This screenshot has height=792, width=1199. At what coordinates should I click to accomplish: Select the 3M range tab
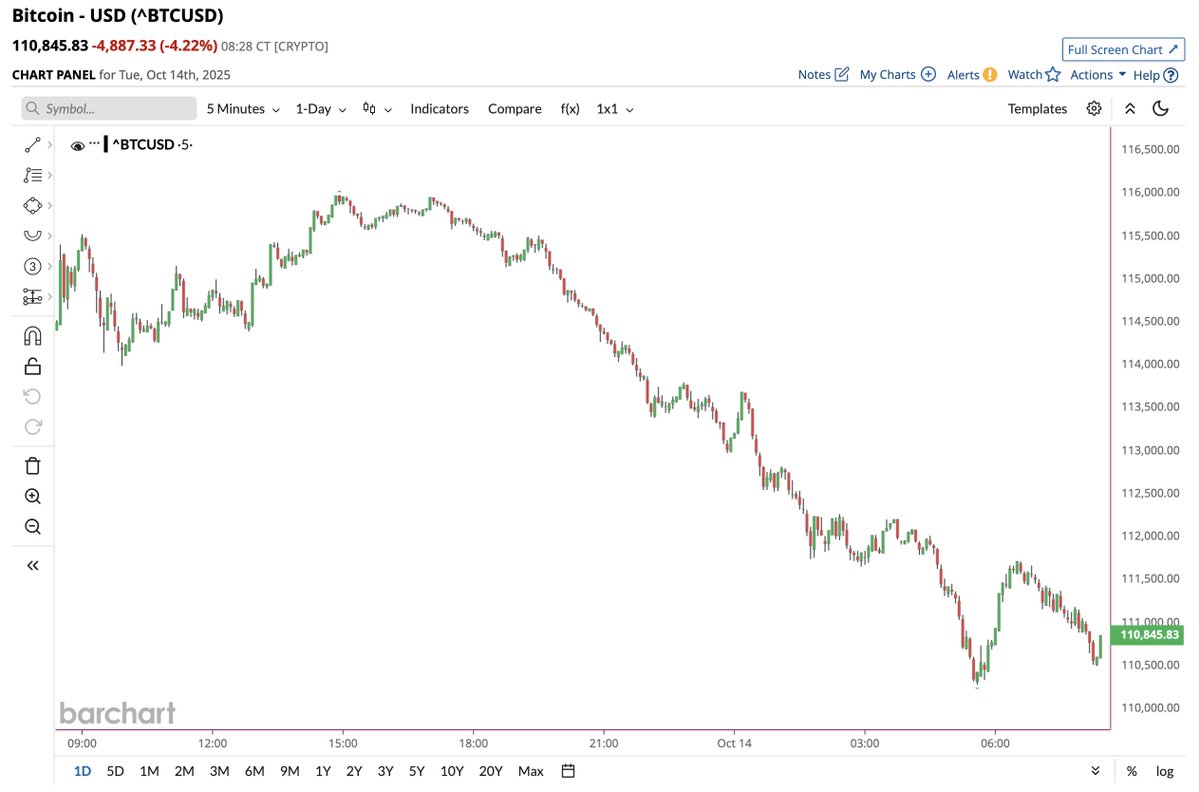click(219, 771)
